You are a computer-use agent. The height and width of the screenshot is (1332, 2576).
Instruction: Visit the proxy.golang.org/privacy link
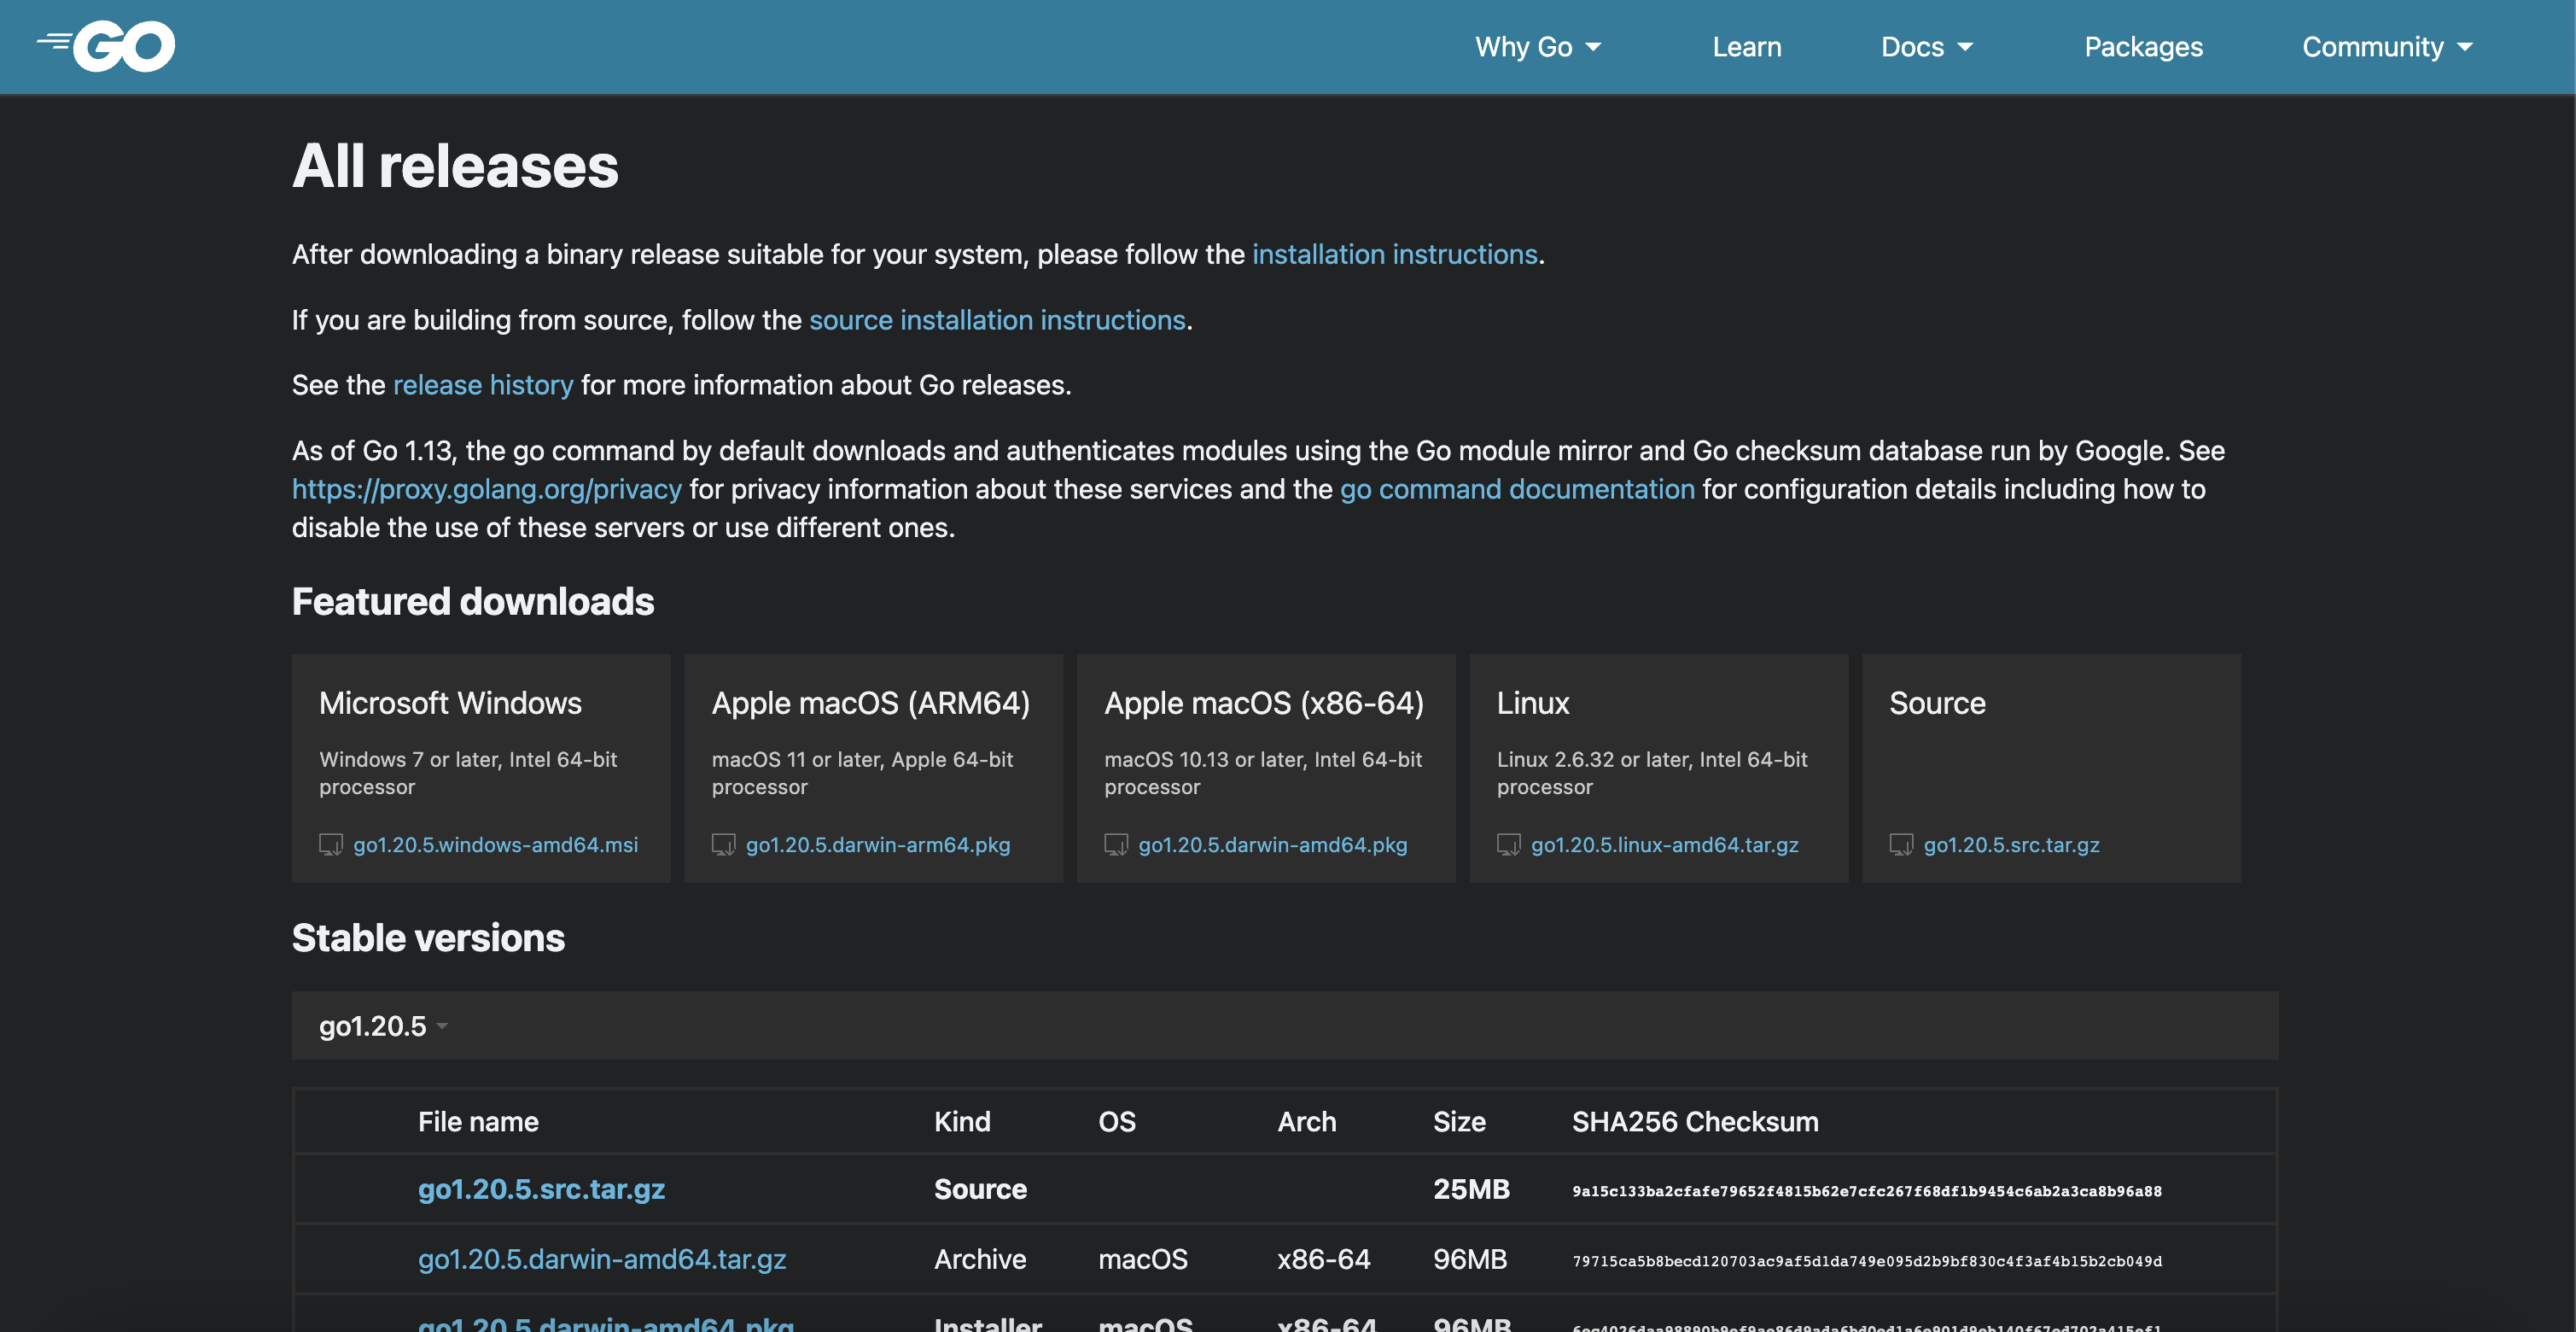tap(486, 489)
